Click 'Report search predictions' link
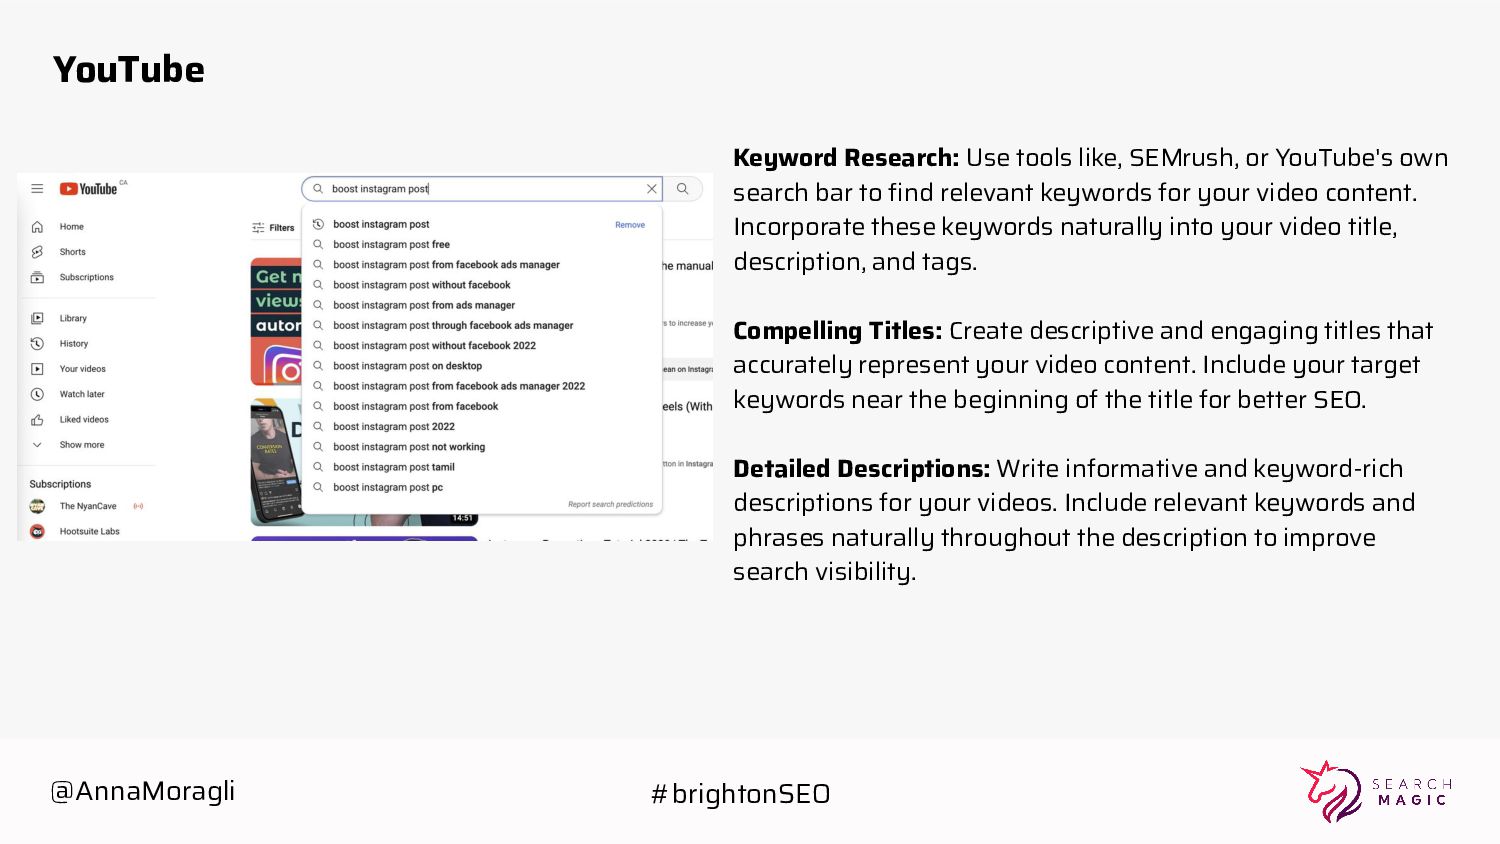 (x=610, y=504)
